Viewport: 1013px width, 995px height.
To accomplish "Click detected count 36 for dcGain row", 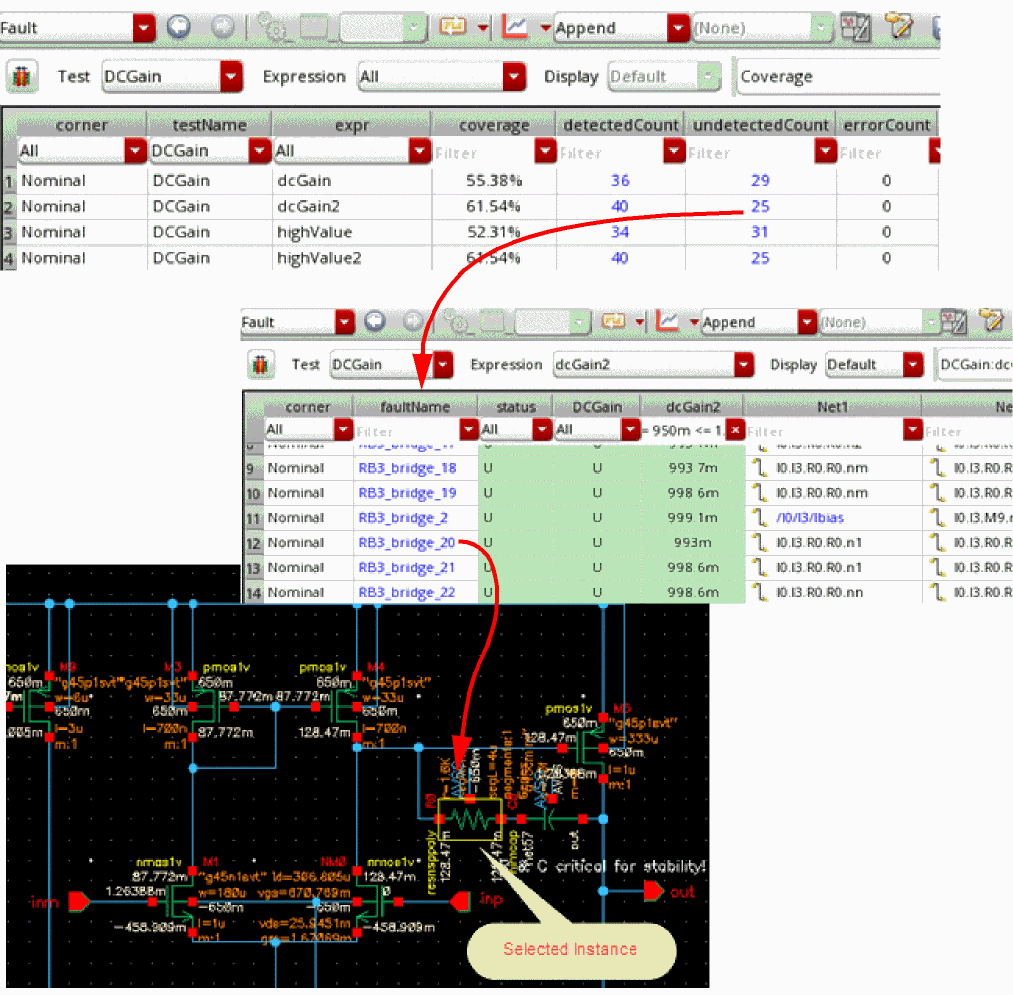I will (620, 180).
